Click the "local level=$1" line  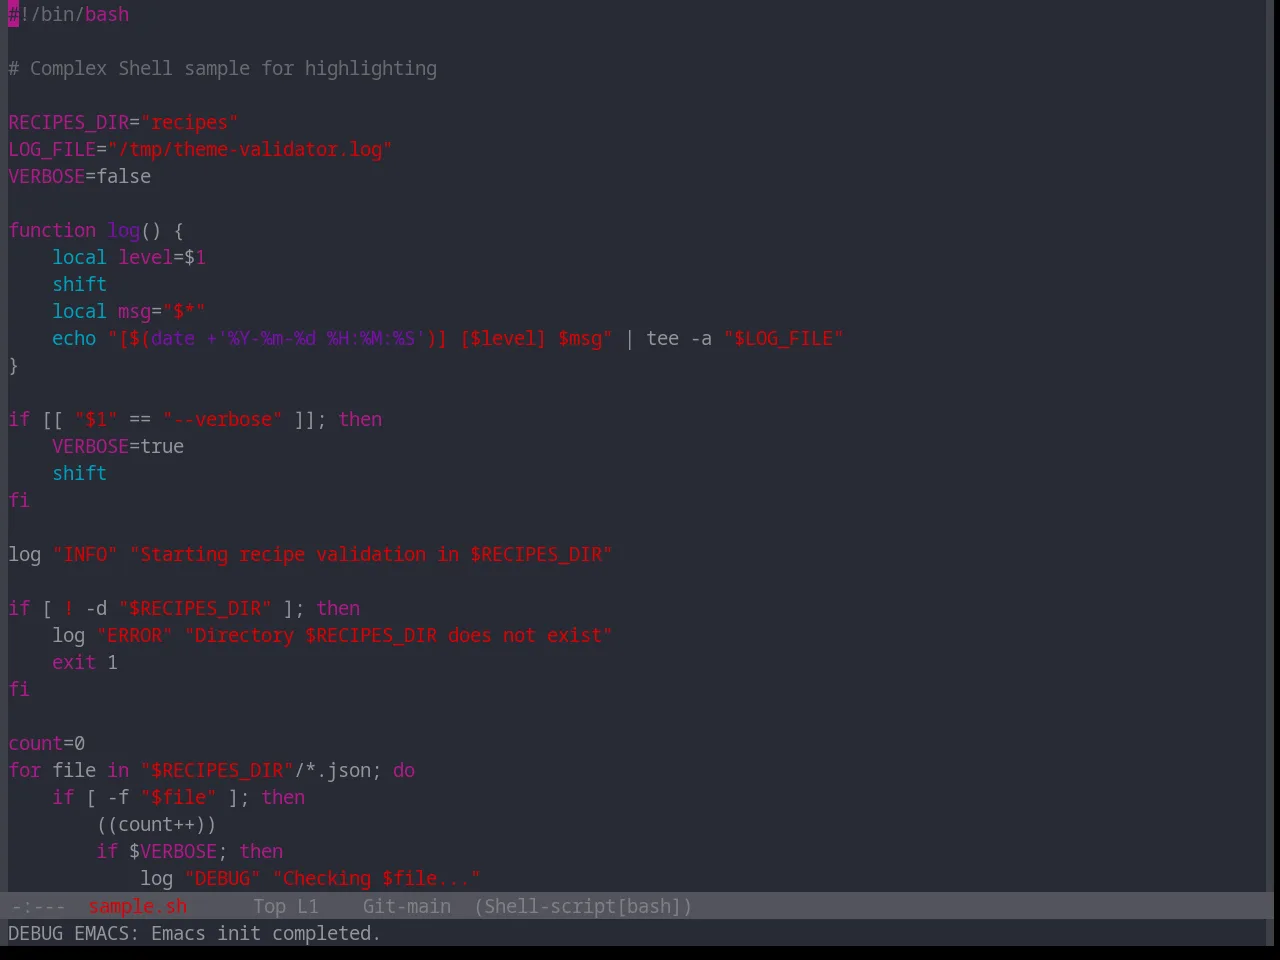click(x=129, y=258)
